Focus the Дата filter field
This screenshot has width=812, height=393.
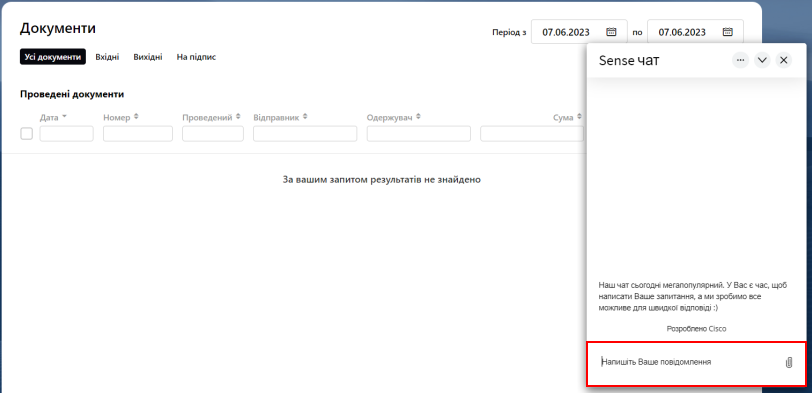click(66, 134)
